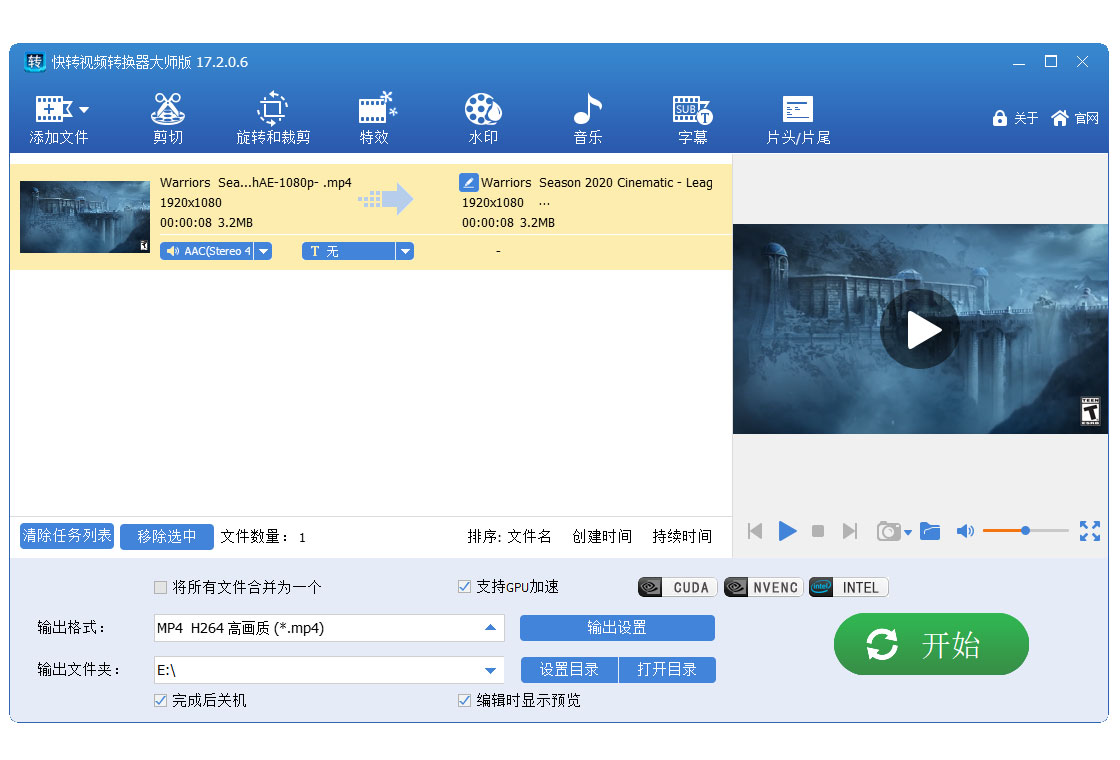Image resolution: width=1120 pixels, height=760 pixels.
Task: Open the 片头/片尾 intro and outro tool
Action: point(798,119)
